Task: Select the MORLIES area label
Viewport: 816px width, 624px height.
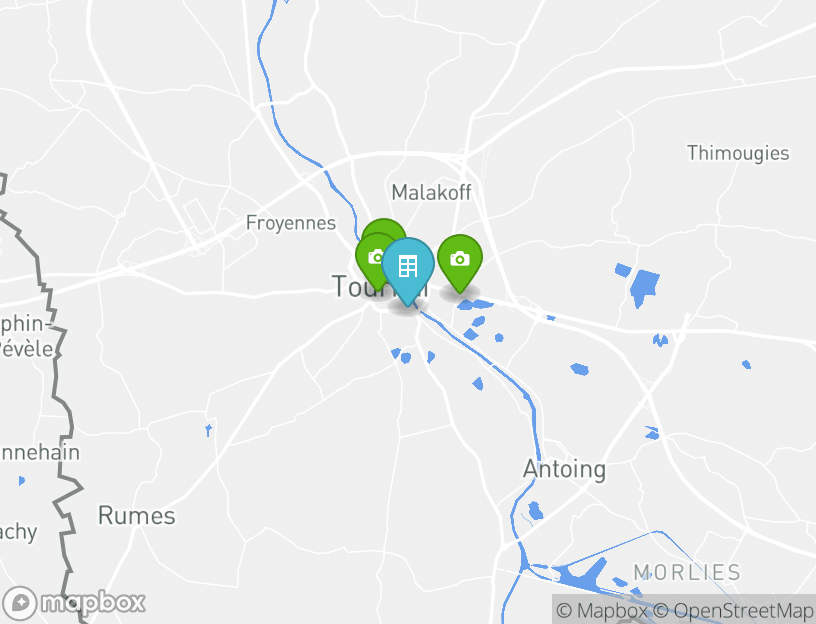Action: pyautogui.click(x=687, y=572)
